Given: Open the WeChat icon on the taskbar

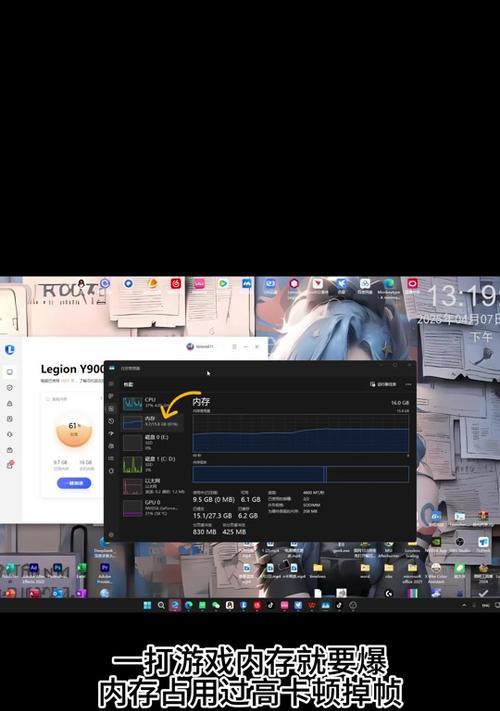Looking at the screenshot, I should 216,605.
